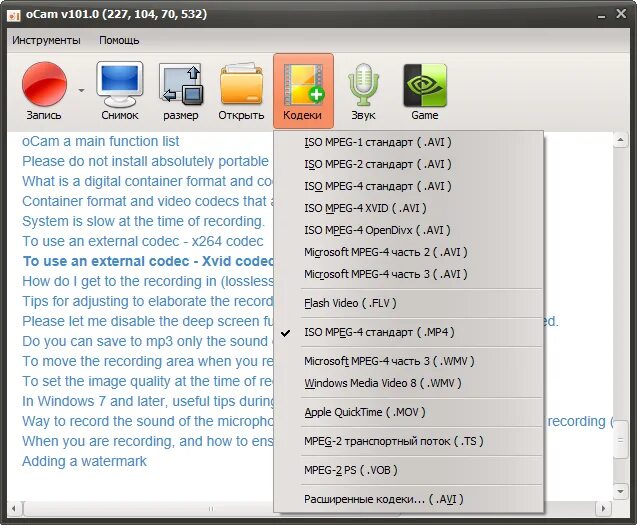Select checked ISO MPEG-4 стандарт (.MP4) option
The width and height of the screenshot is (637, 525).
tap(409, 332)
